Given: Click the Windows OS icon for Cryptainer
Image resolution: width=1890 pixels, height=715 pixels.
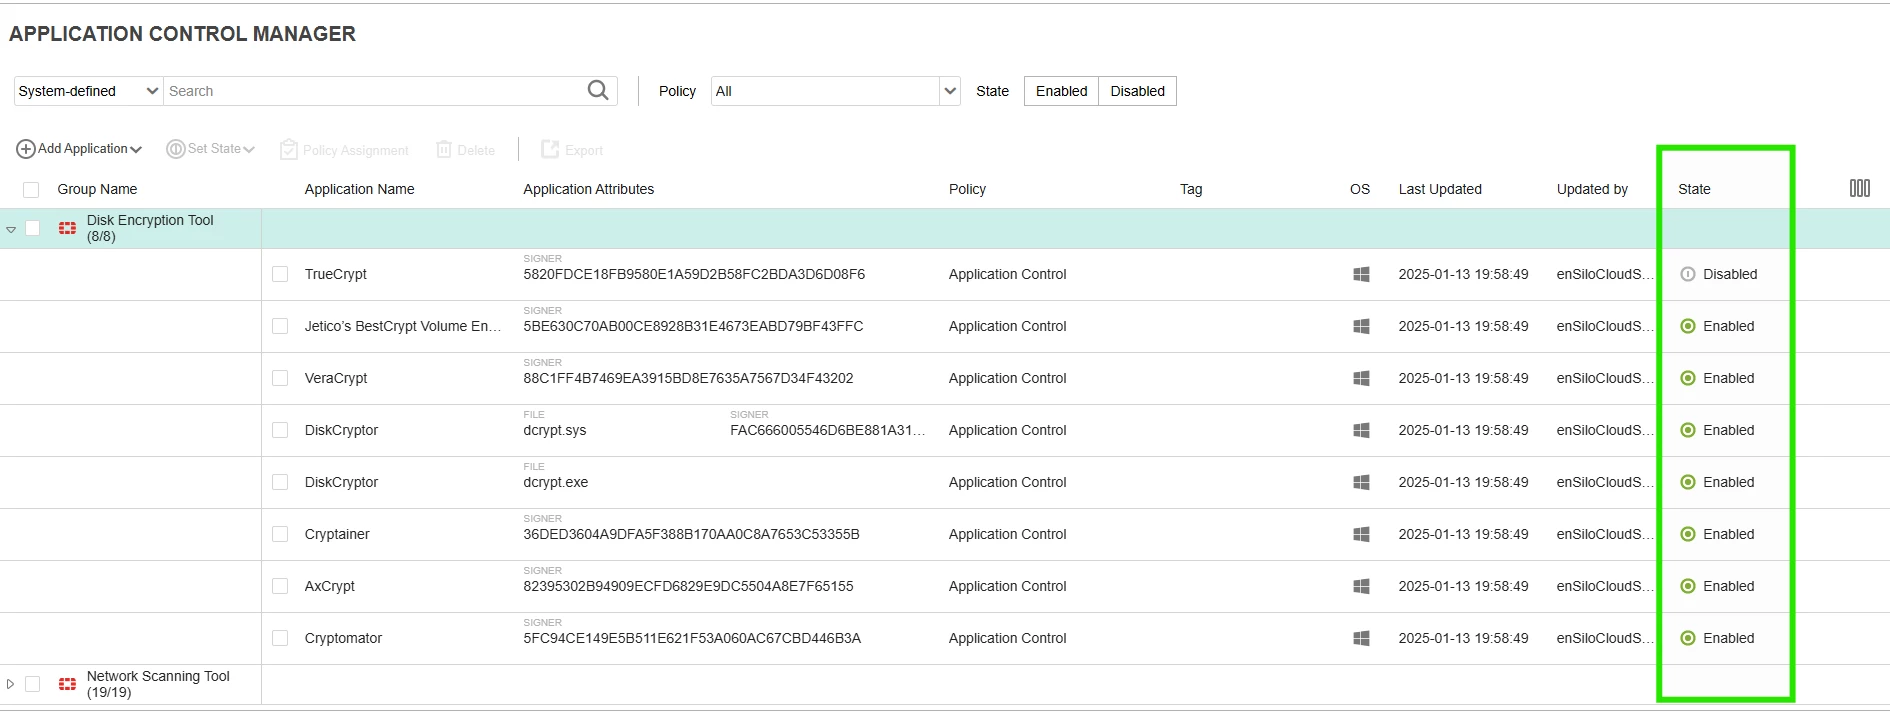Looking at the screenshot, I should tap(1361, 534).
